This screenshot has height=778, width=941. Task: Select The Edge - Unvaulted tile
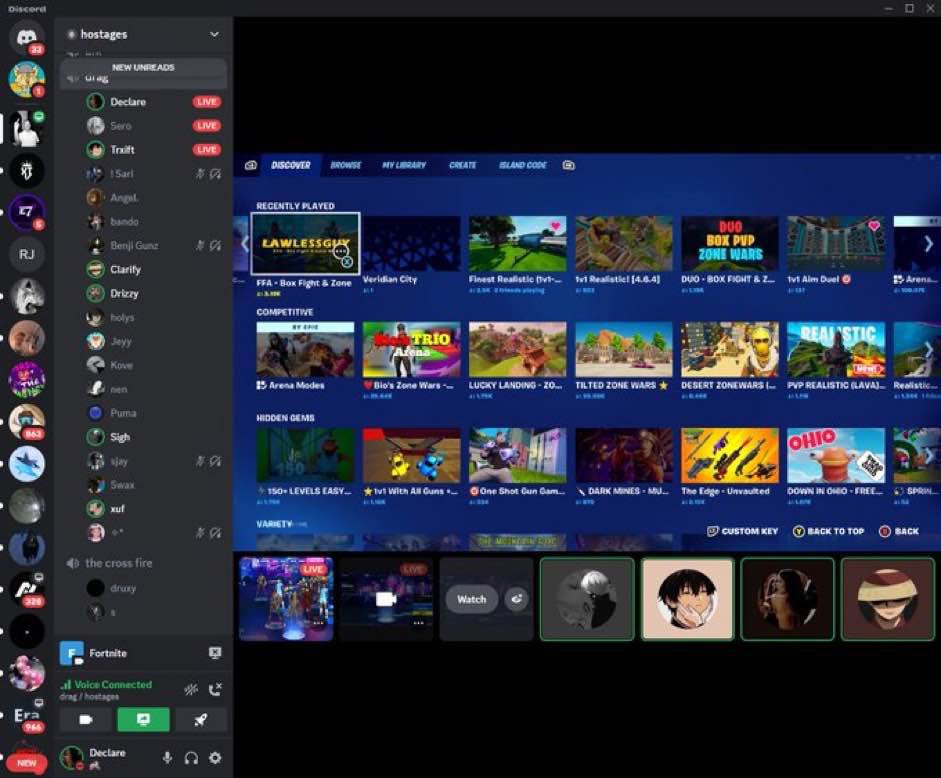[x=730, y=456]
